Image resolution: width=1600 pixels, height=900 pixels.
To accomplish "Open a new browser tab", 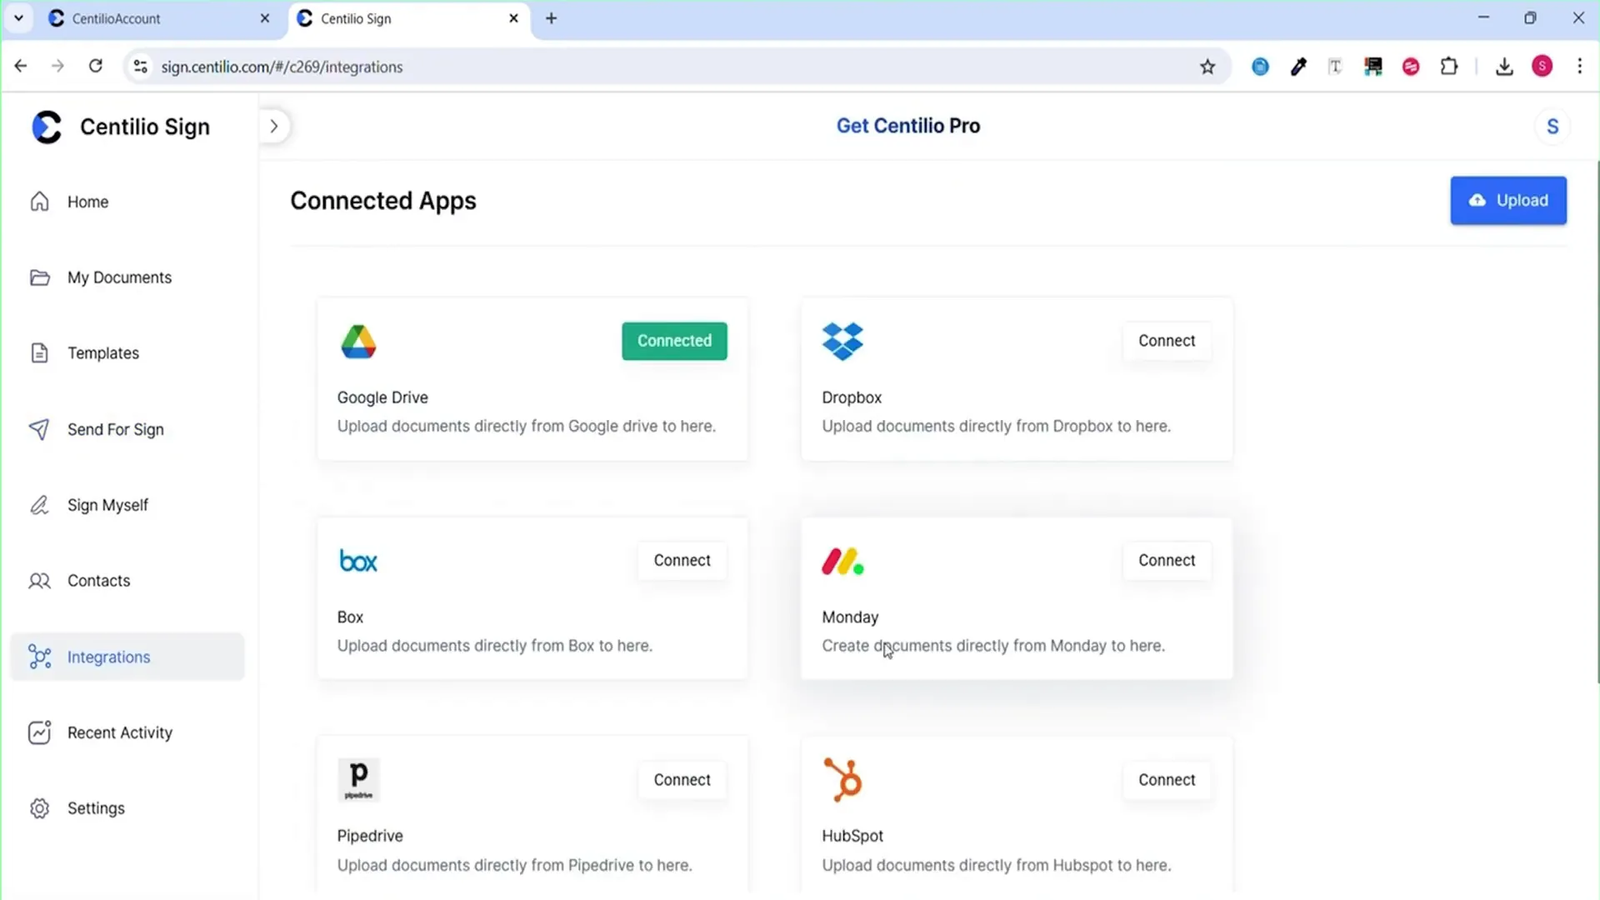I will (x=551, y=18).
